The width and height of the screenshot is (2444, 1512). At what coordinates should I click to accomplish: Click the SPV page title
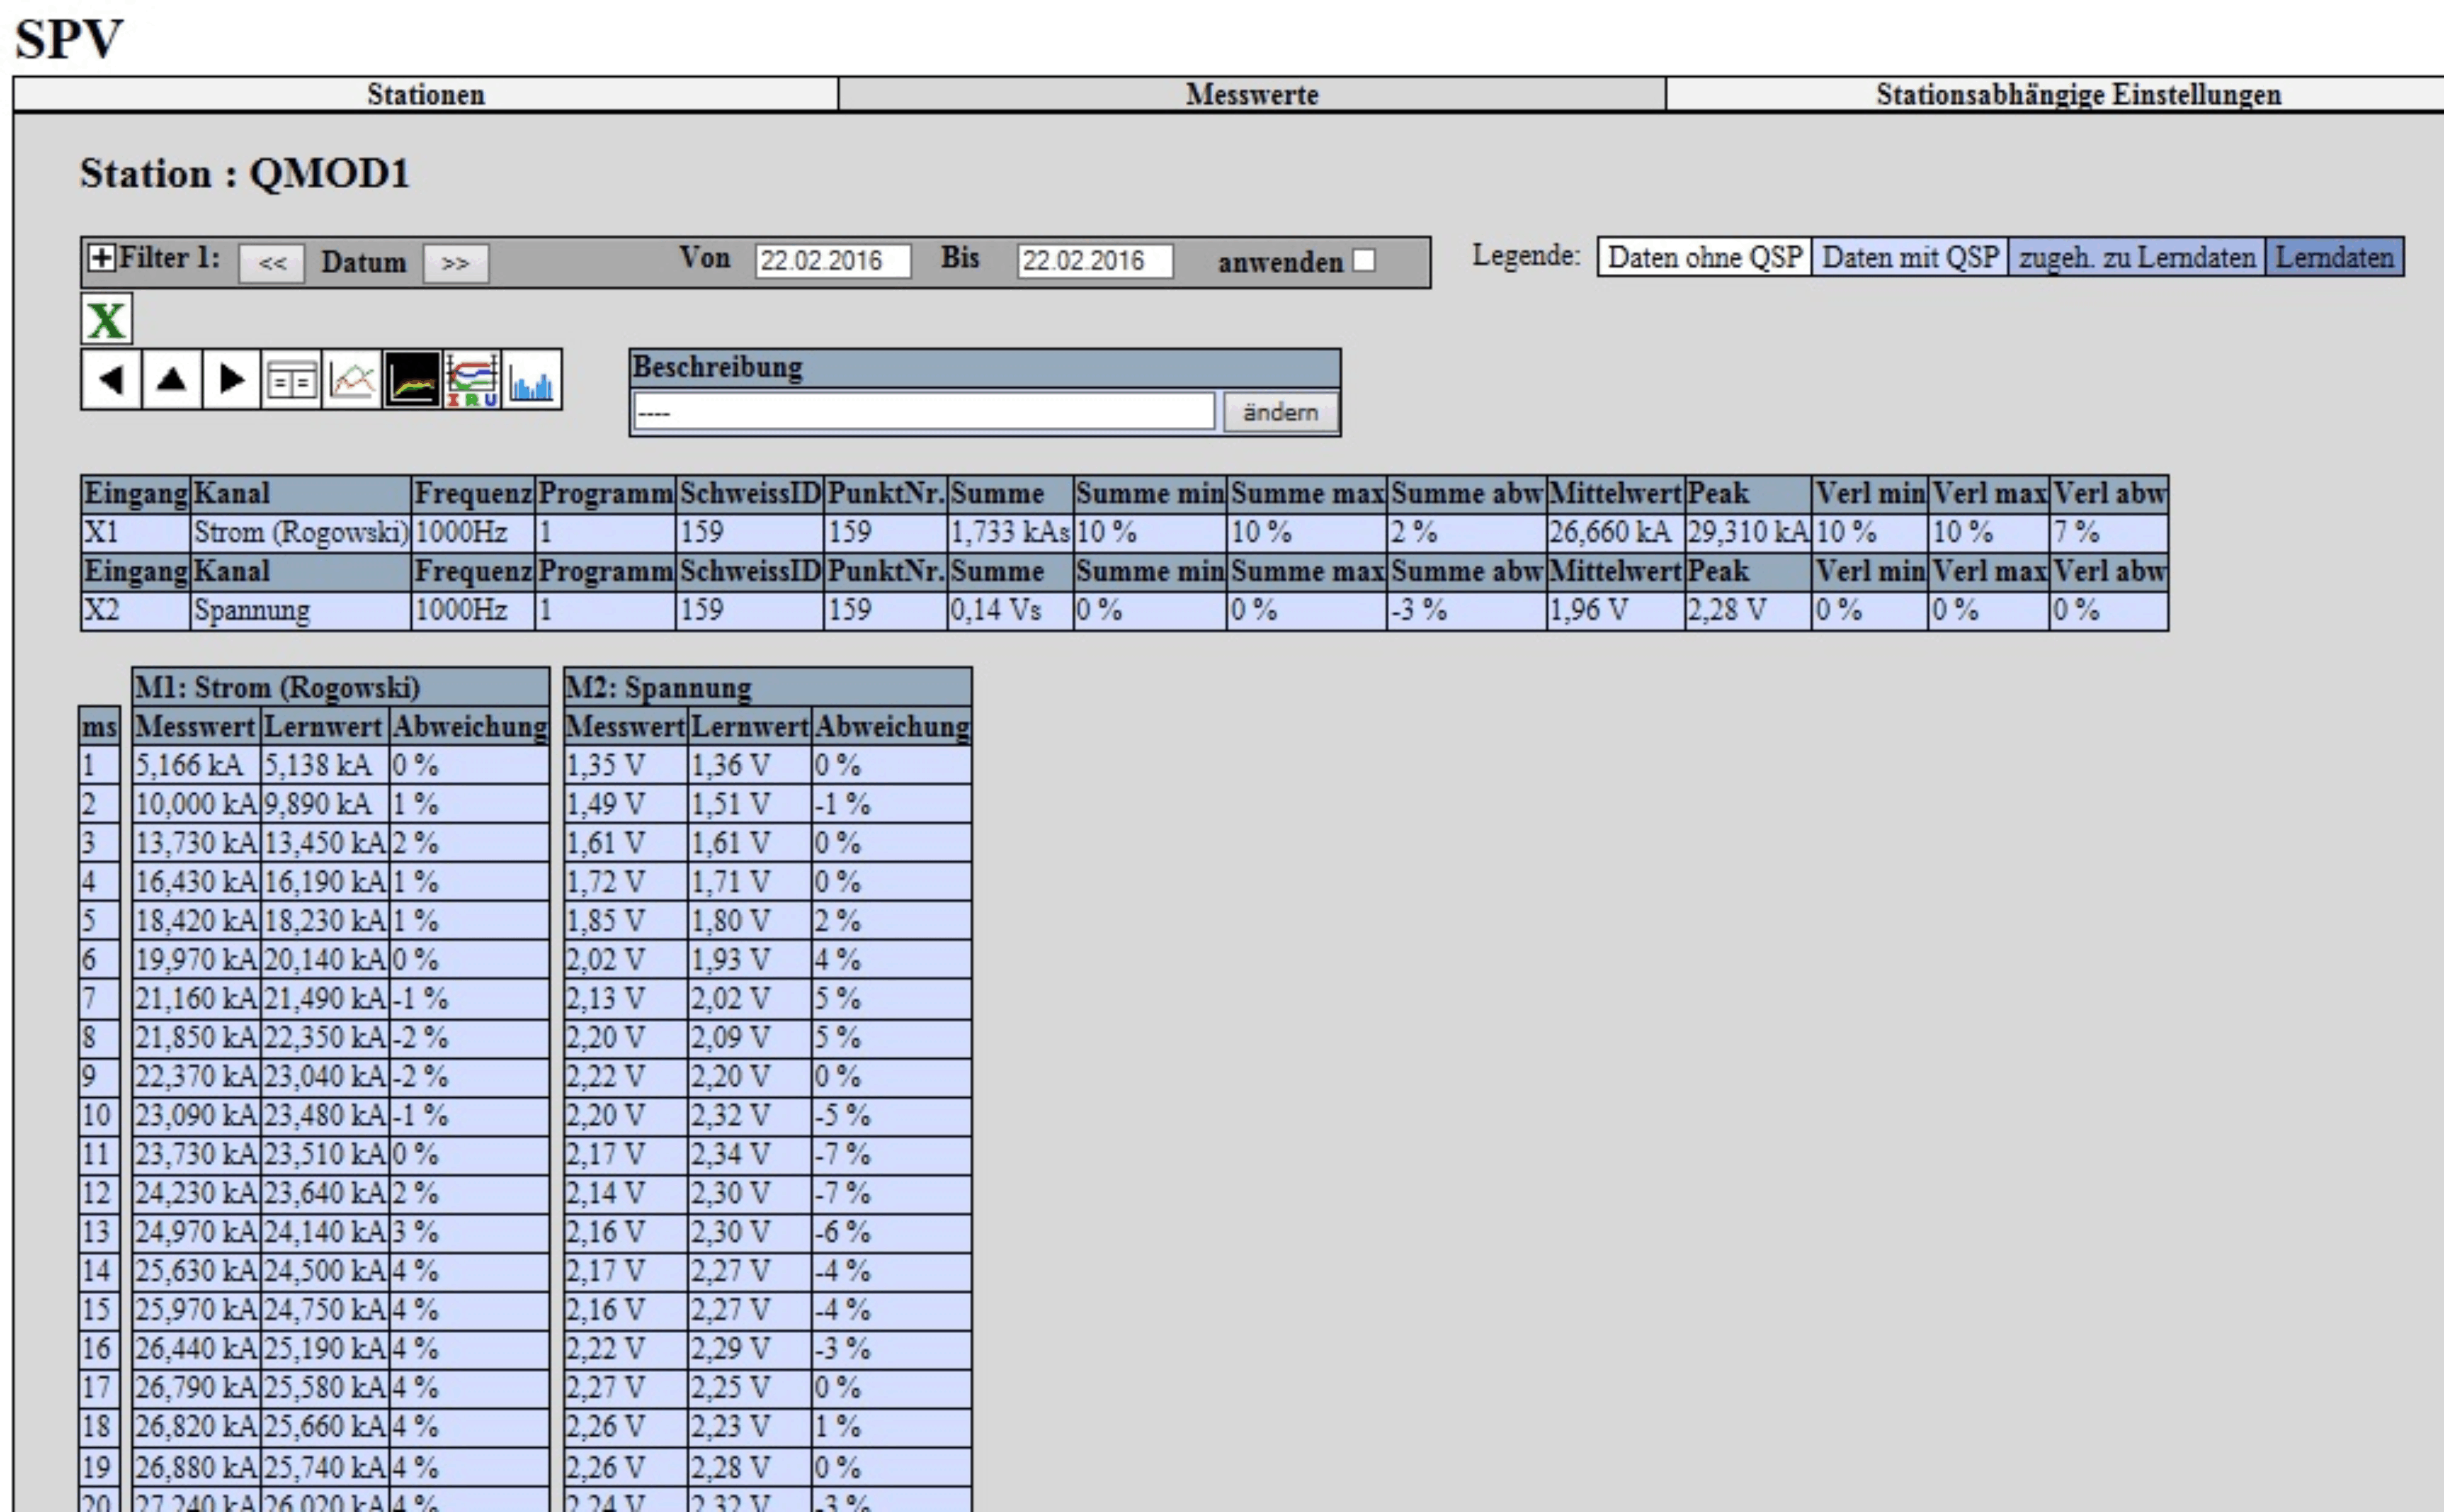coord(68,39)
